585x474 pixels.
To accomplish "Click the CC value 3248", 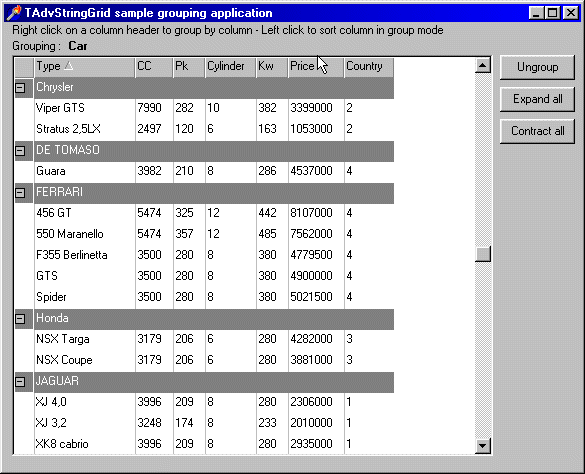I will tap(154, 423).
